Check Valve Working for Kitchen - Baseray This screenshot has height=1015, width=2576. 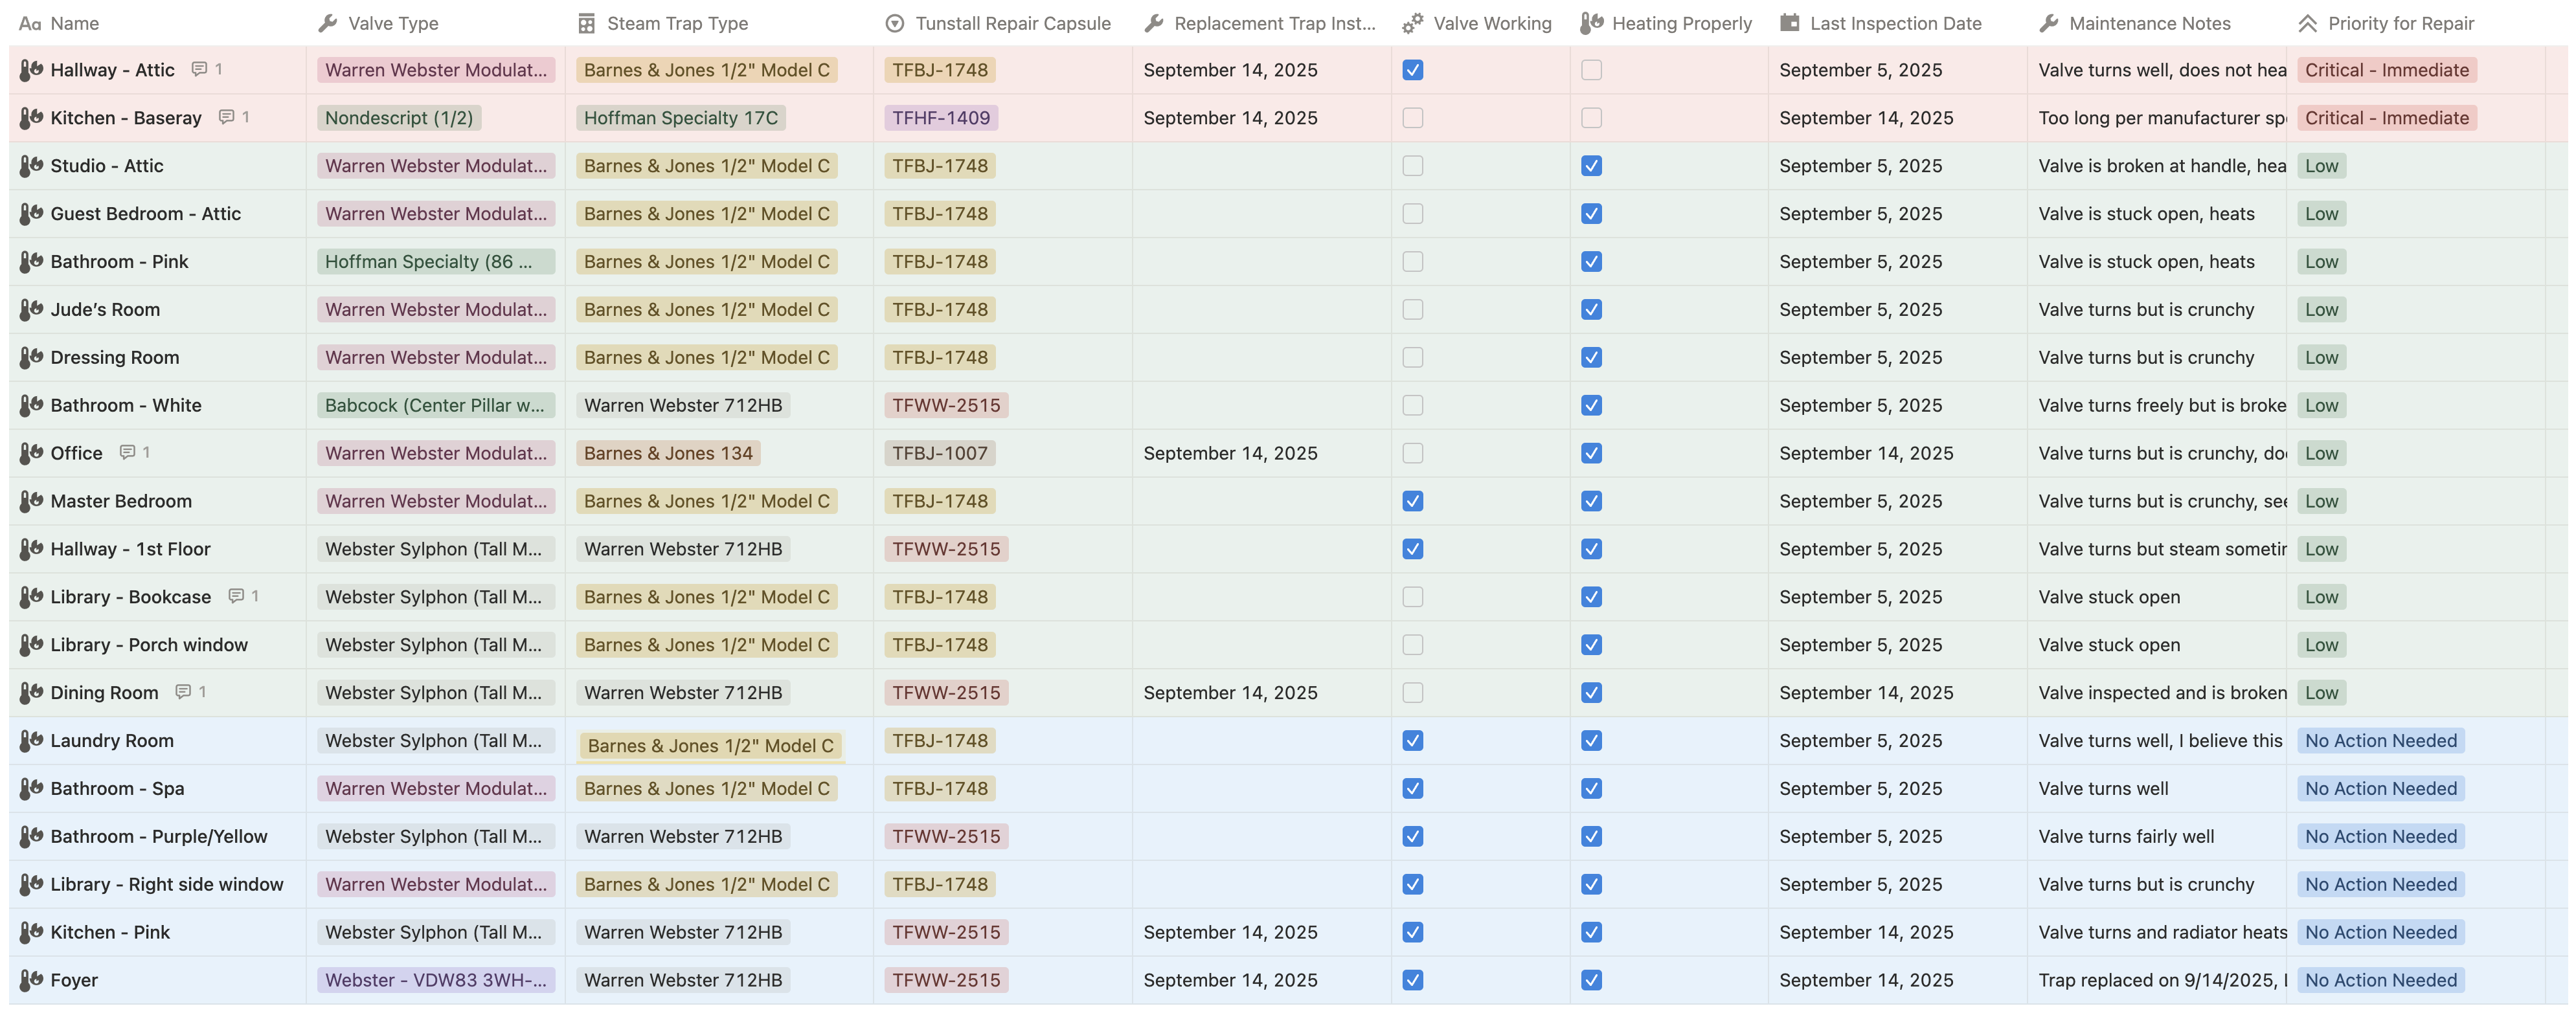point(1413,117)
